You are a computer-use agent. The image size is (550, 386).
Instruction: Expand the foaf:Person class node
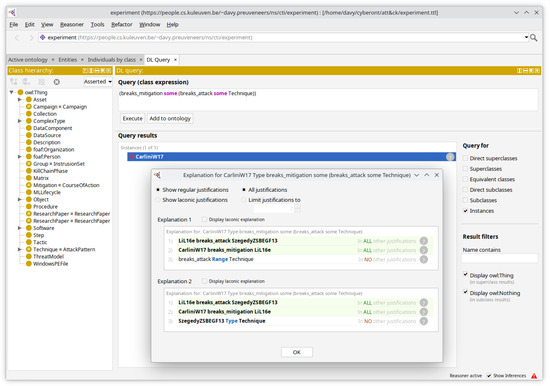[20, 157]
